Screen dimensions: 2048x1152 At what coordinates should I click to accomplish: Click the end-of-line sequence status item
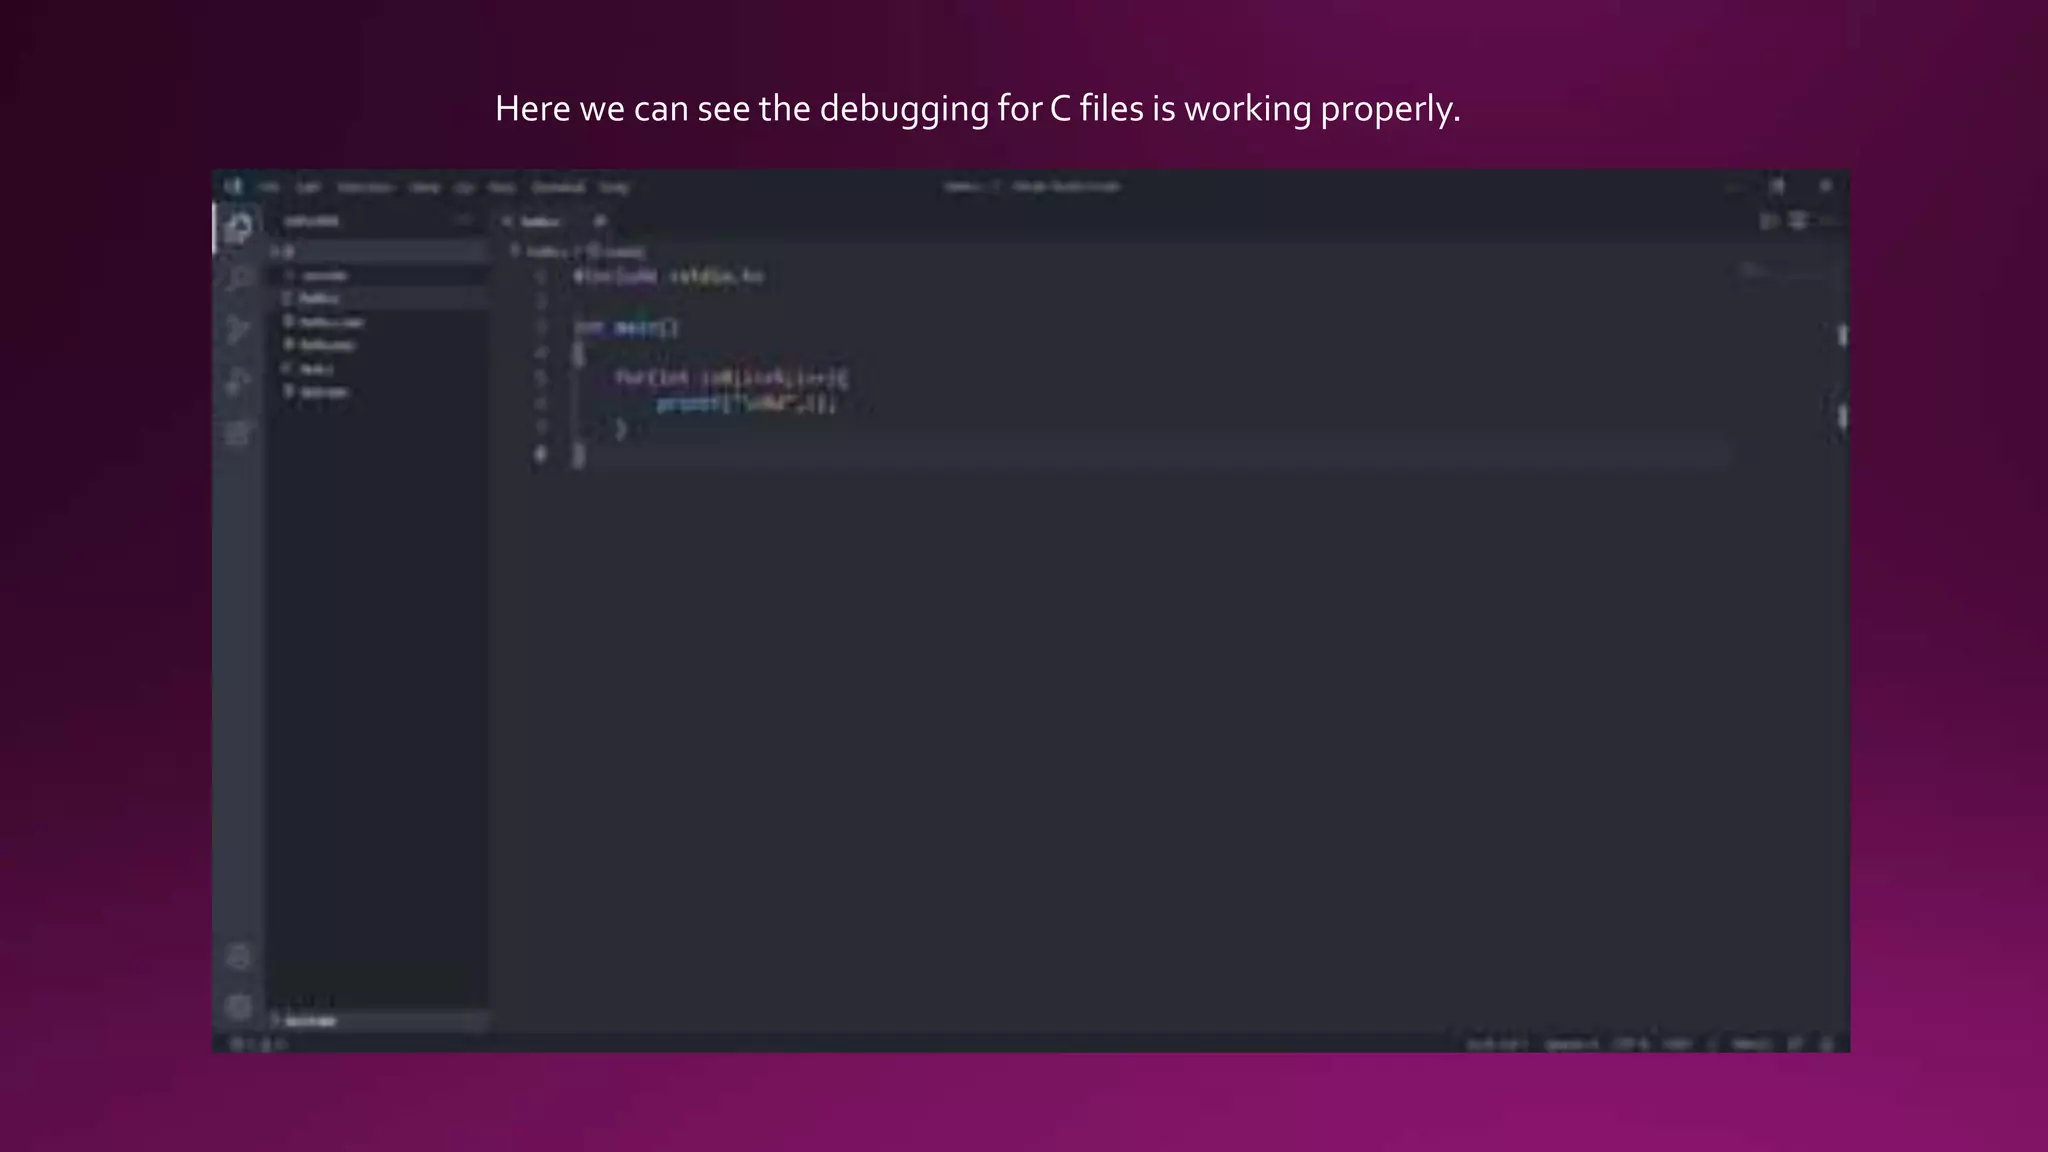point(1677,1044)
